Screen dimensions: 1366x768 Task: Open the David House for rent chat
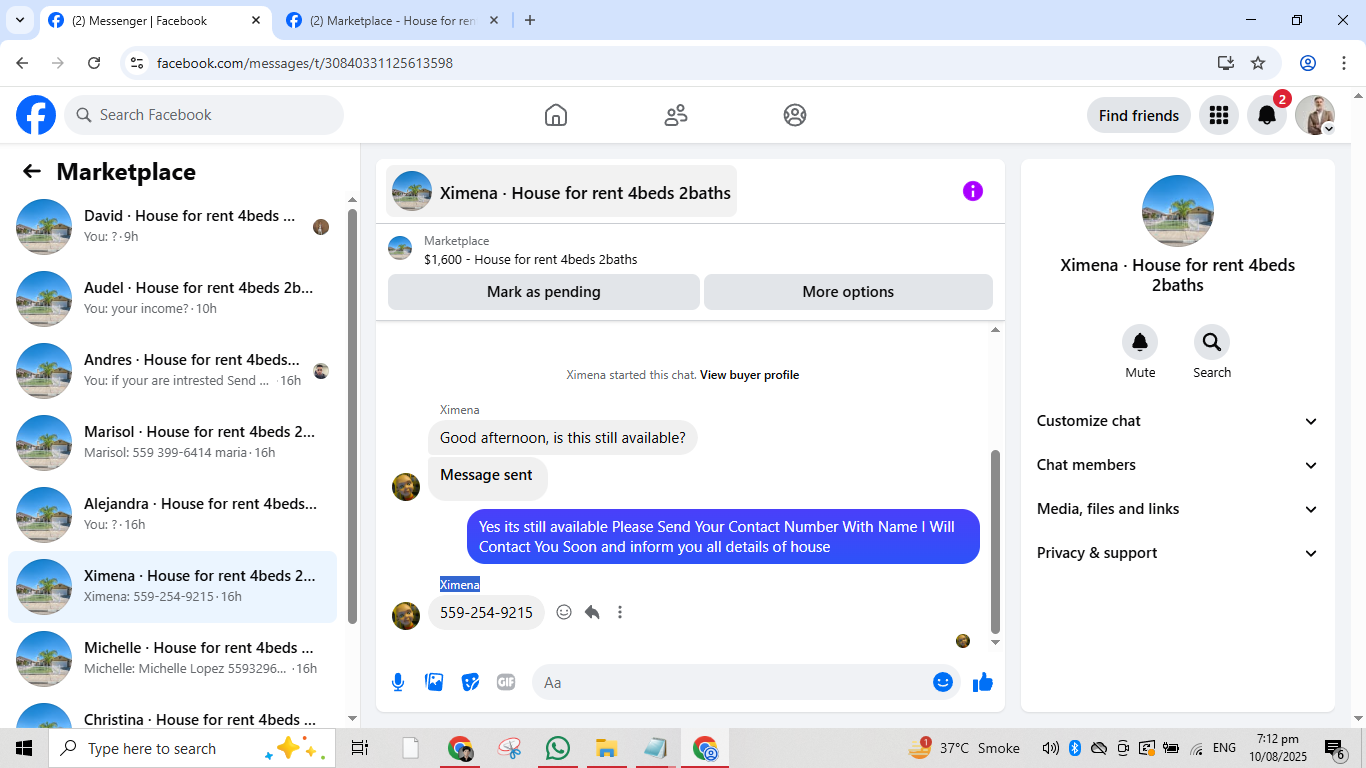tap(172, 227)
